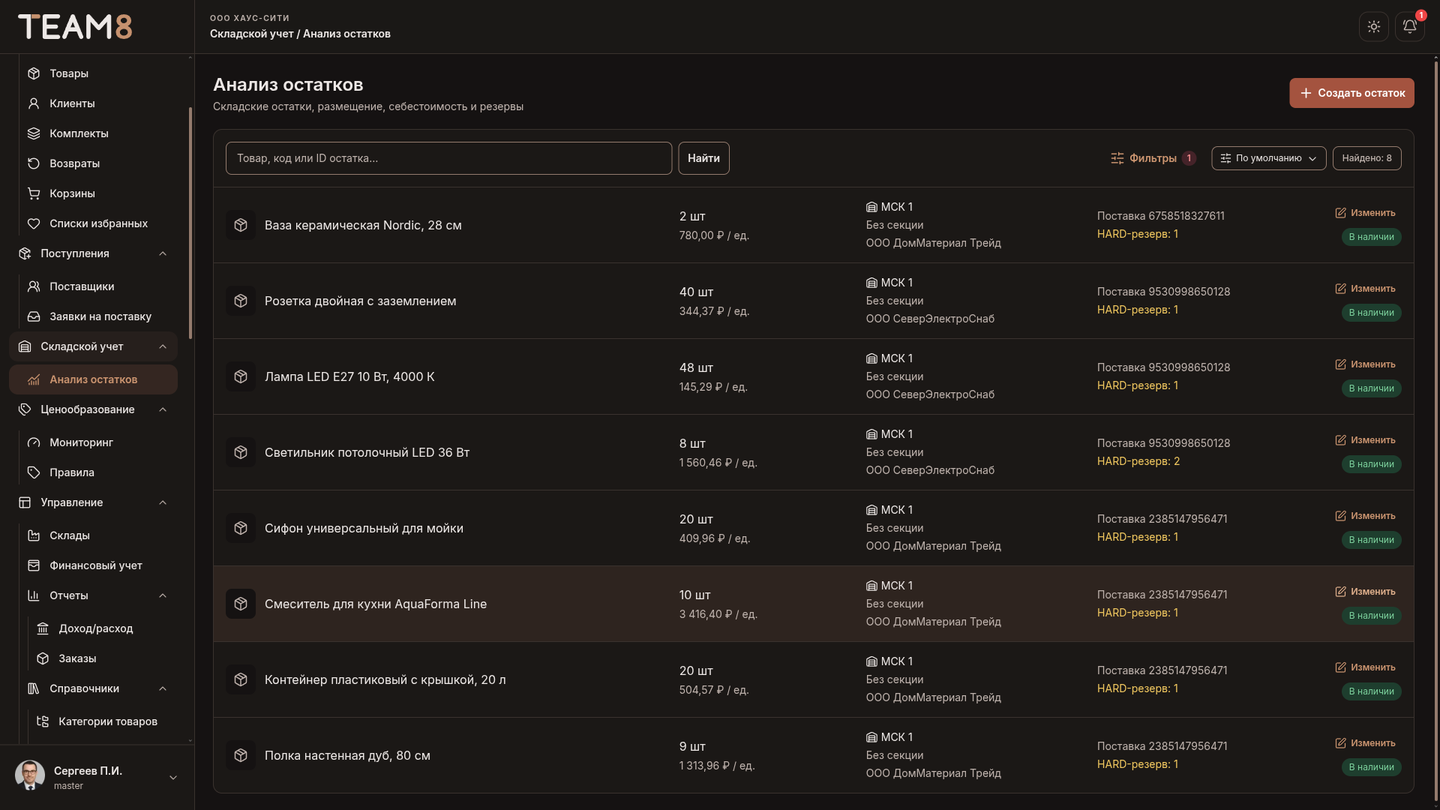
Task: Collapse the Управление section
Action: 163,503
